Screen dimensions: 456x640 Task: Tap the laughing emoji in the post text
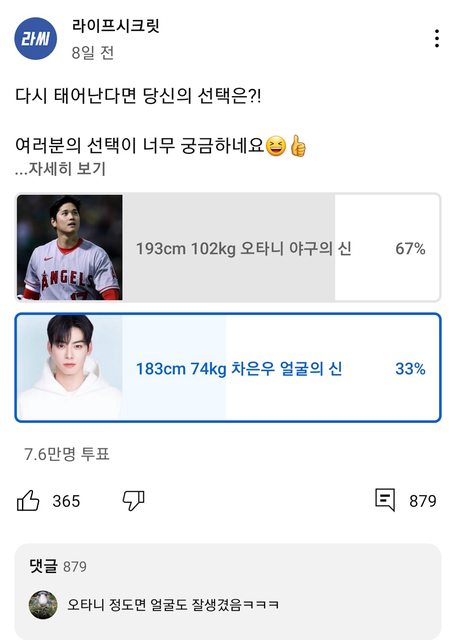pos(276,147)
